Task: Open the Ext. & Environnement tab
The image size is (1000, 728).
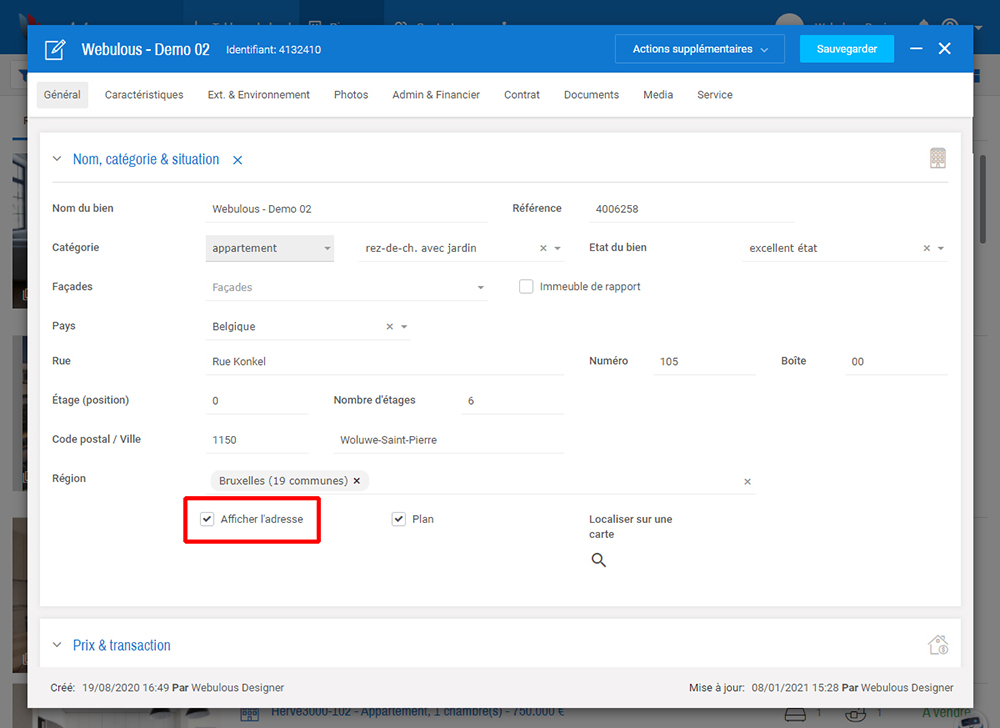Action: coord(258,95)
